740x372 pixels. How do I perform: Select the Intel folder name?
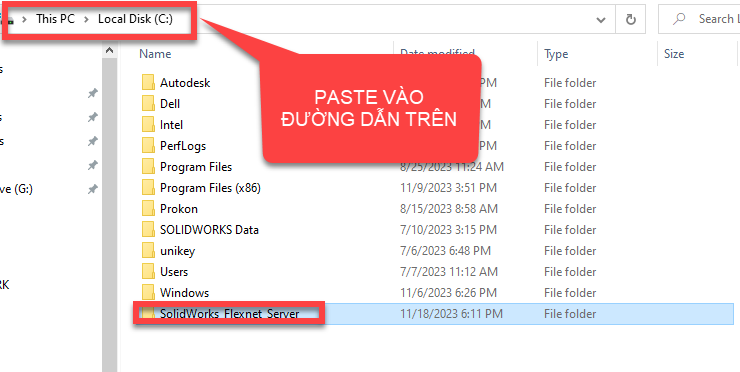click(171, 125)
